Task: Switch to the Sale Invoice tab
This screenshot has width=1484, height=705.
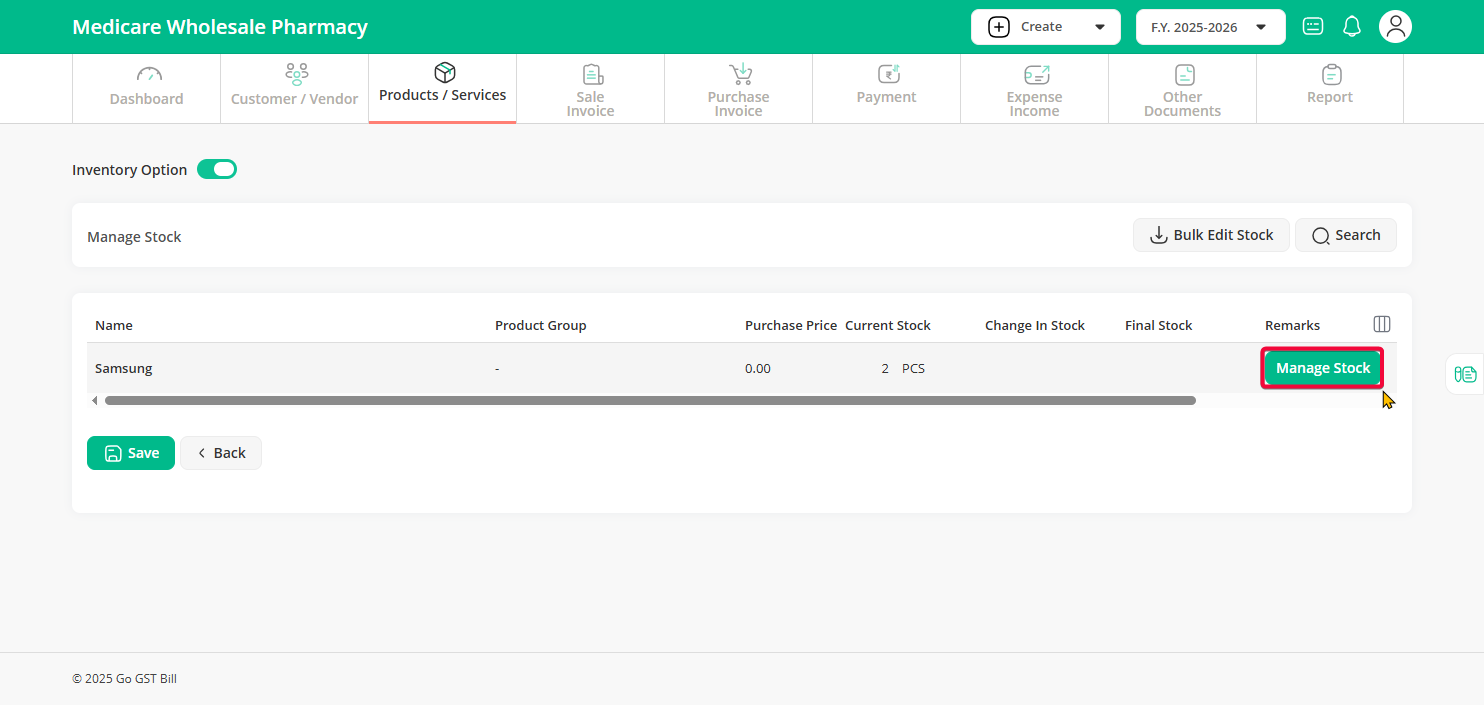Action: point(590,88)
